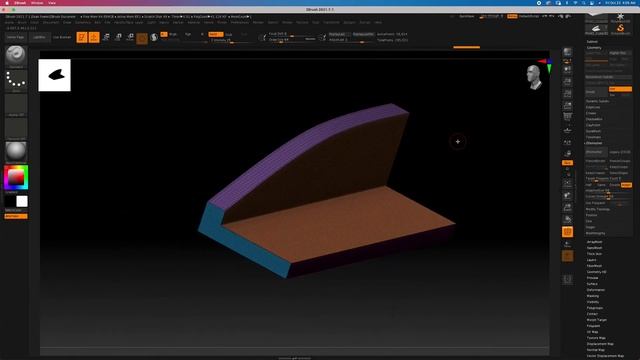This screenshot has height=360, width=640.
Task: Toggle Zsub sculpt mode
Action: pos(229,34)
